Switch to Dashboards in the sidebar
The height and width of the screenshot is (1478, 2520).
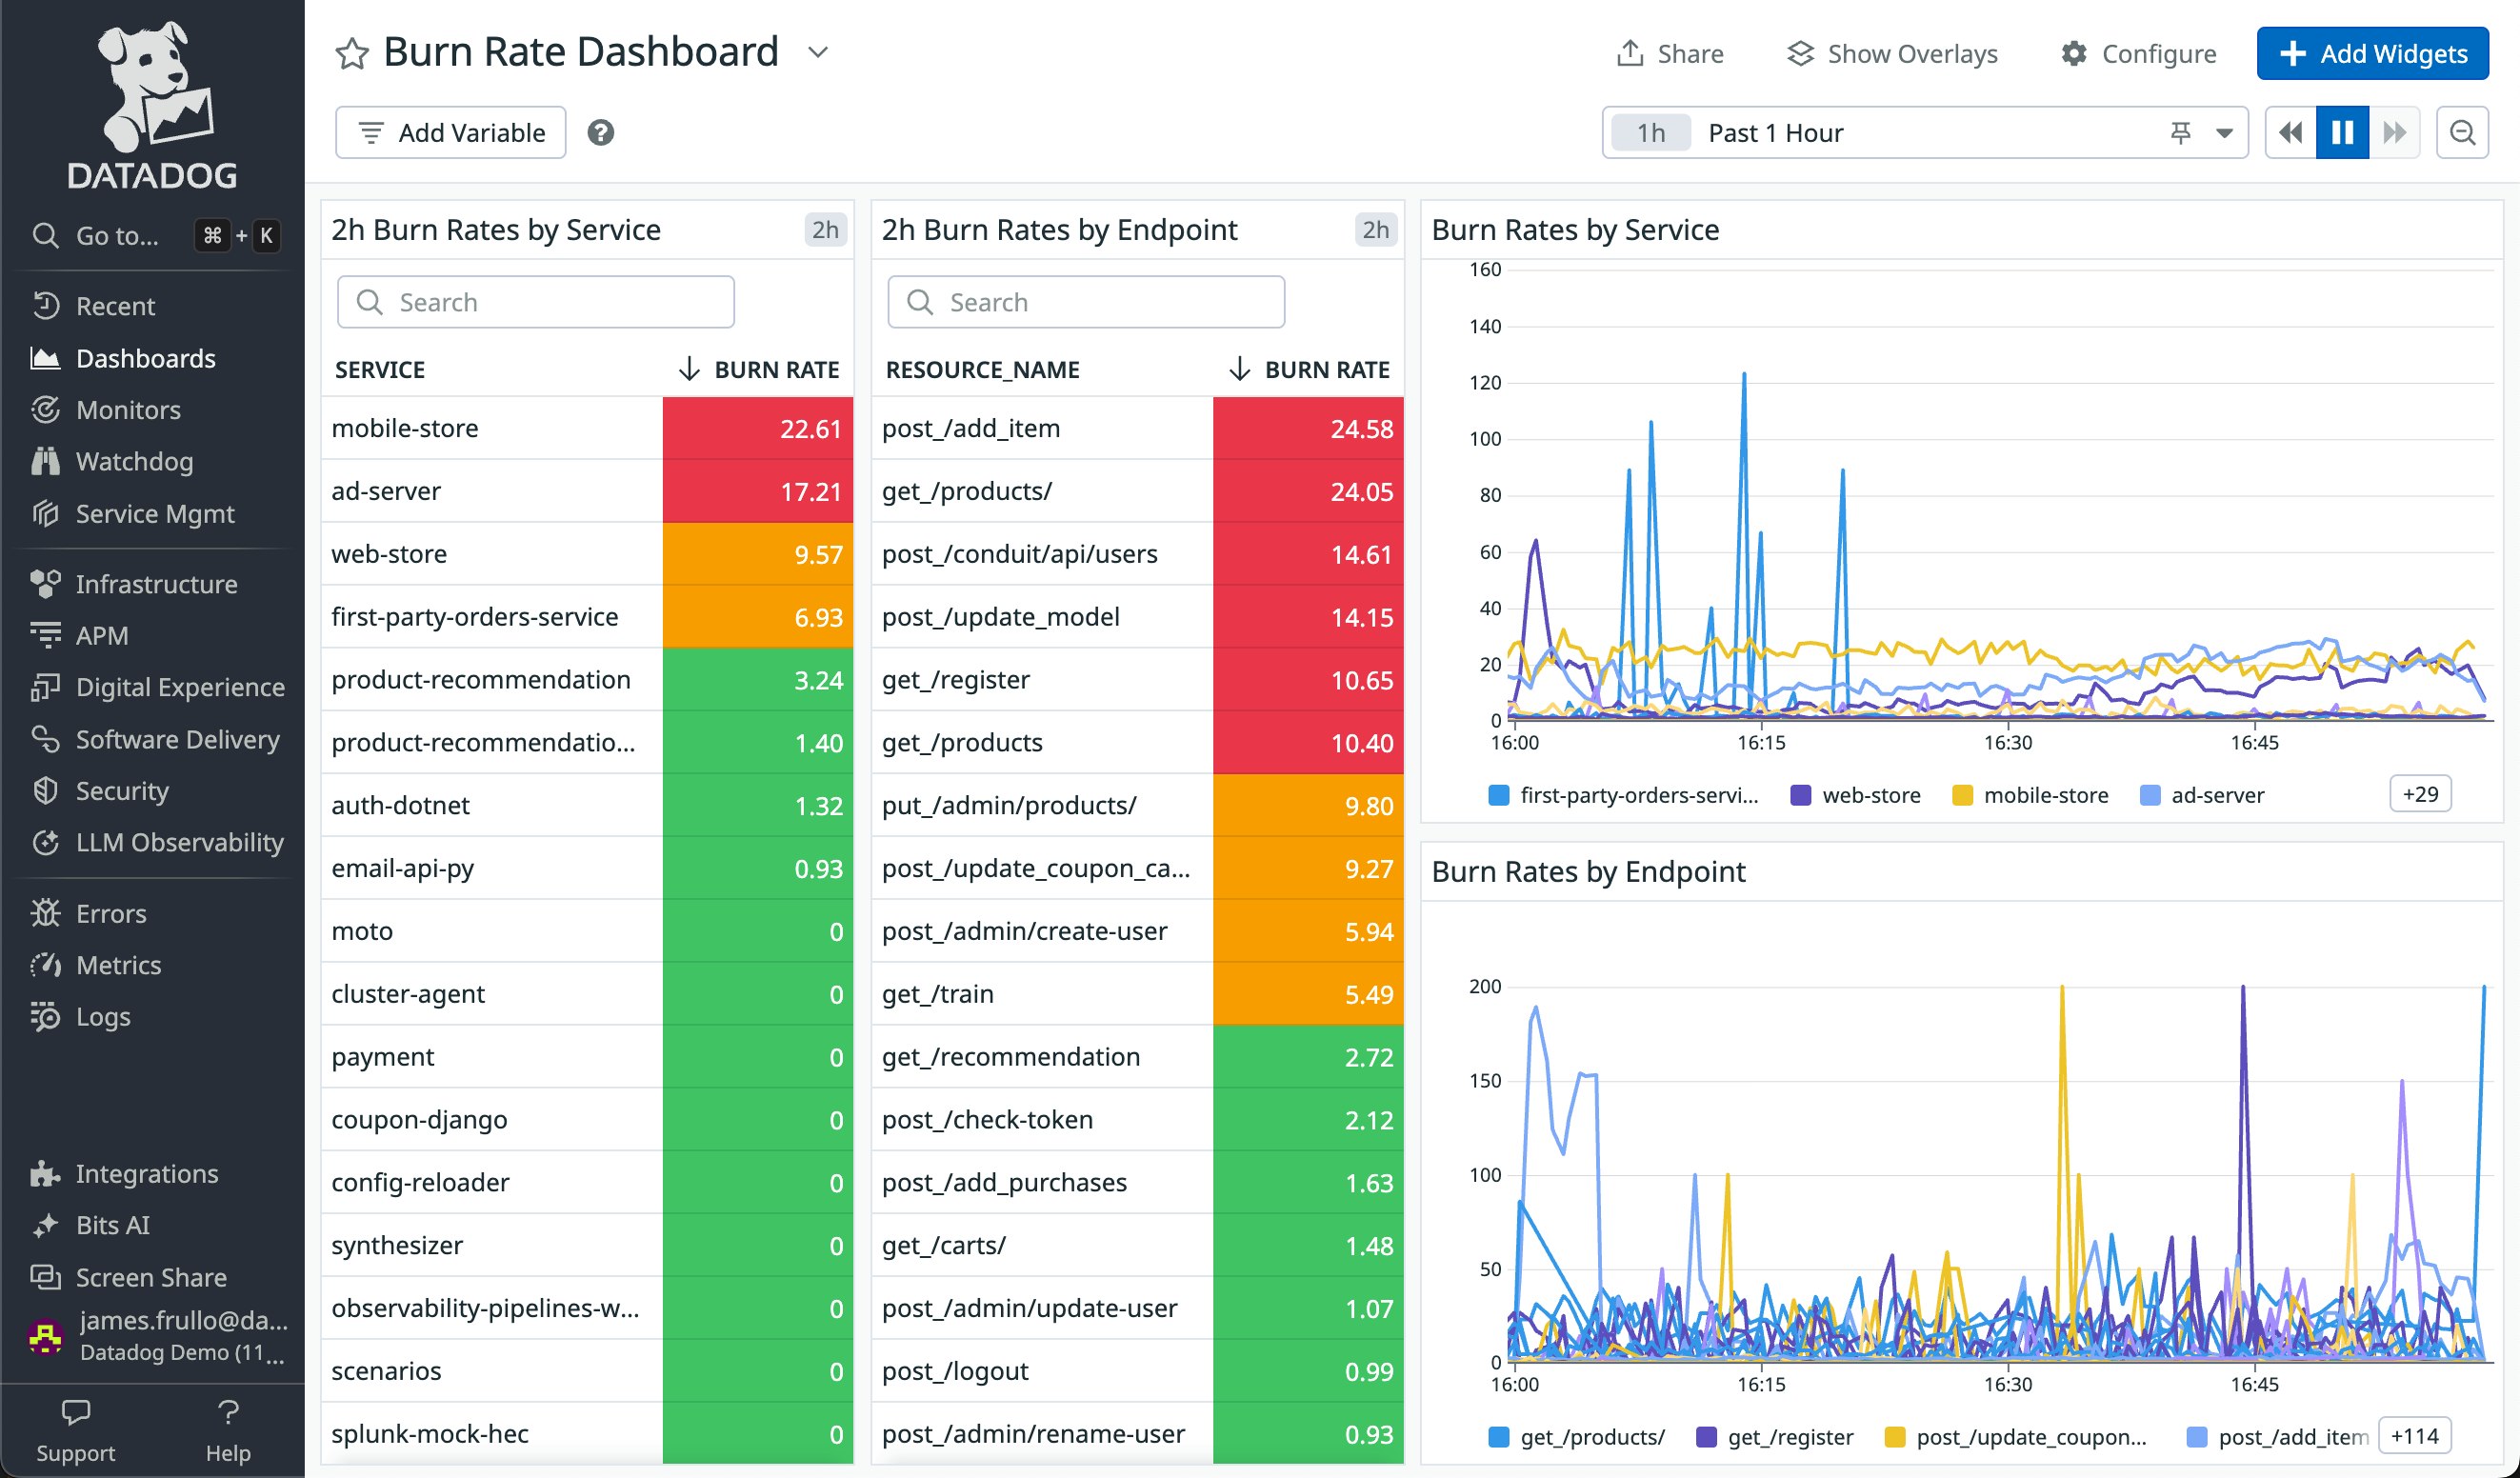point(146,357)
